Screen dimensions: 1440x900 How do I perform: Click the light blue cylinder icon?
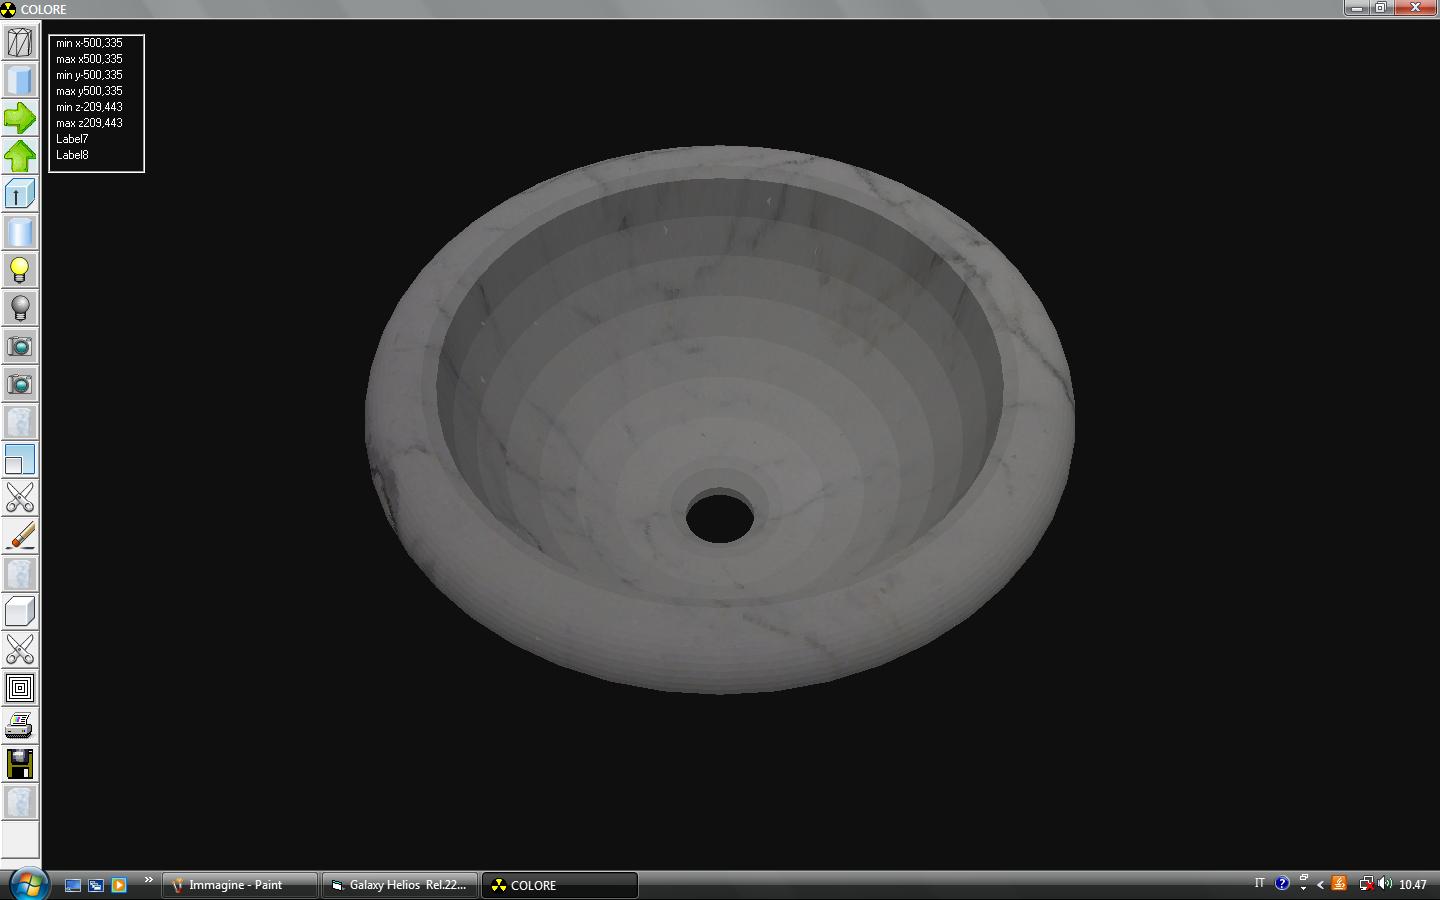pos(20,232)
